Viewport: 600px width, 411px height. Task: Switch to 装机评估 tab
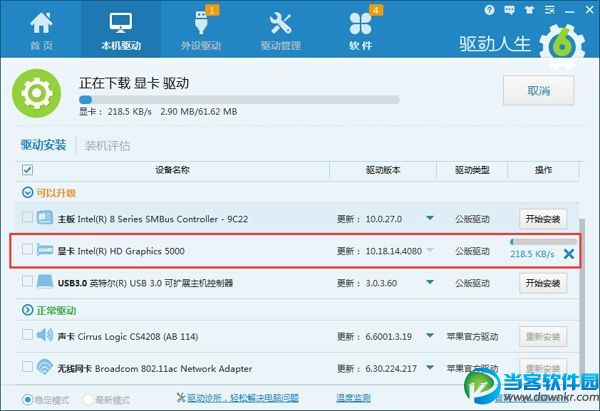pos(107,145)
